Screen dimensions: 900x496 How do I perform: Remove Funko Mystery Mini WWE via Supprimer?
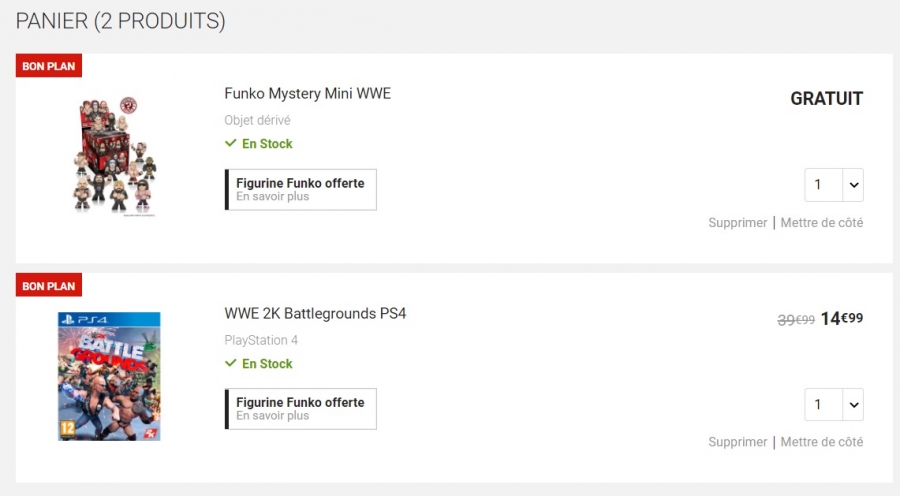click(x=737, y=223)
